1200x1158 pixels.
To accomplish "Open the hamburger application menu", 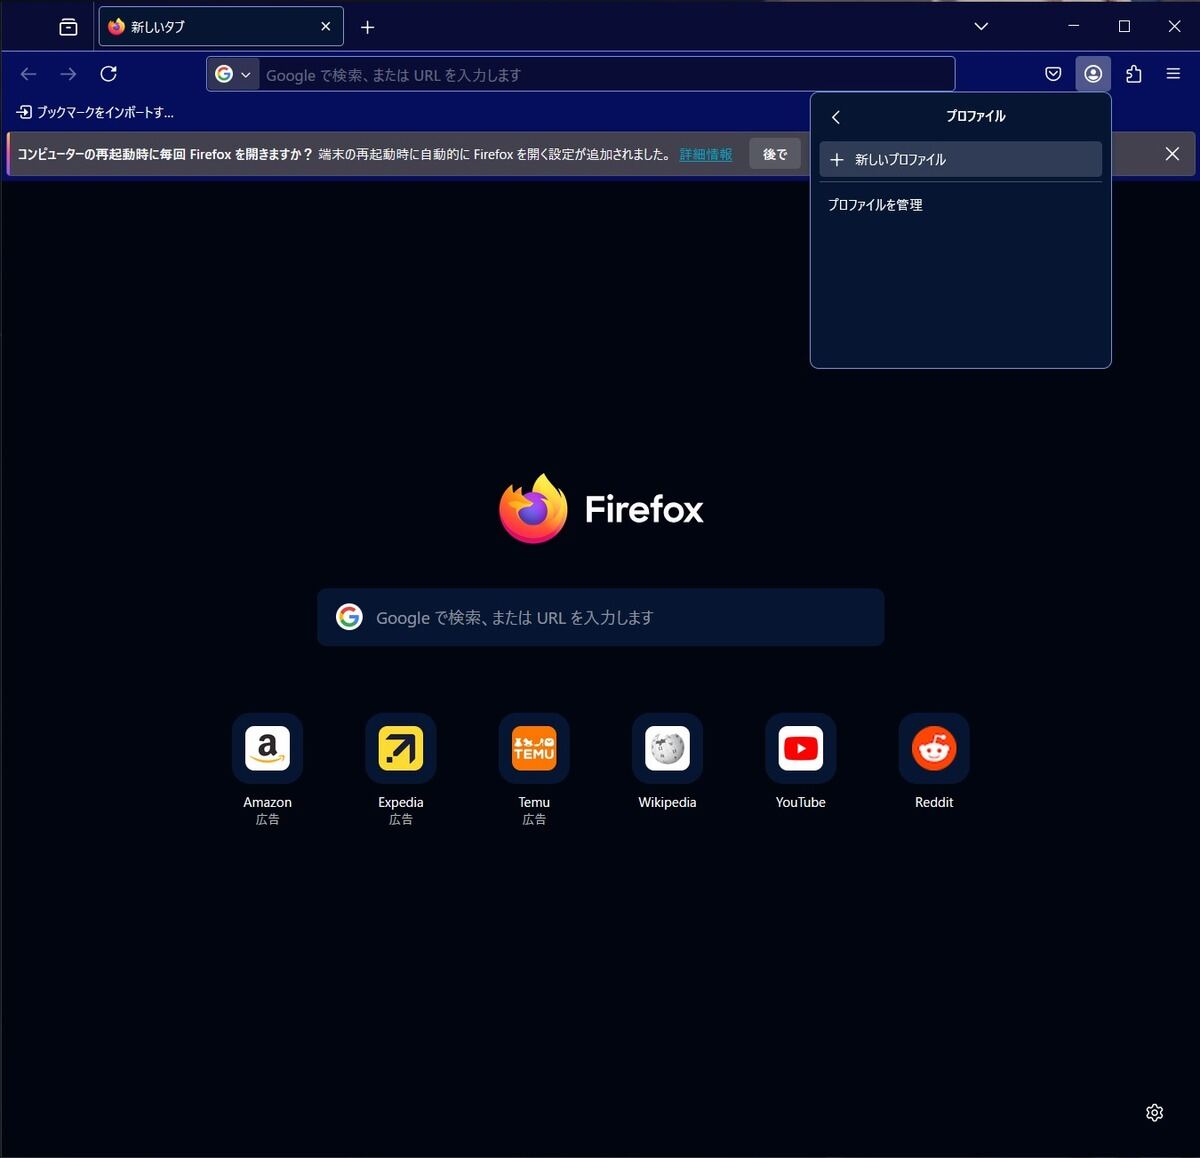I will point(1173,74).
